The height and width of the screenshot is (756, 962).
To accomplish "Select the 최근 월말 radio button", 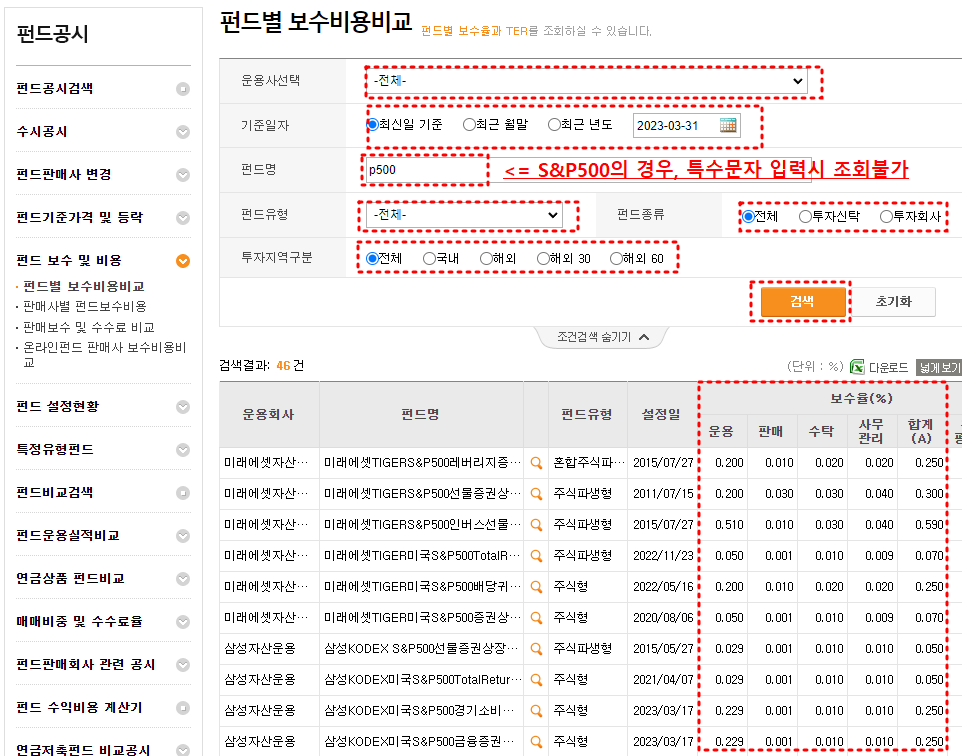I will [x=468, y=124].
